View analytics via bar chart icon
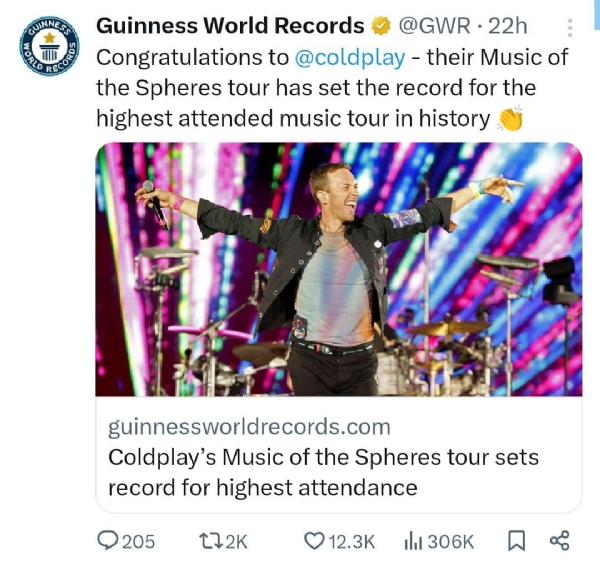 coord(413,541)
